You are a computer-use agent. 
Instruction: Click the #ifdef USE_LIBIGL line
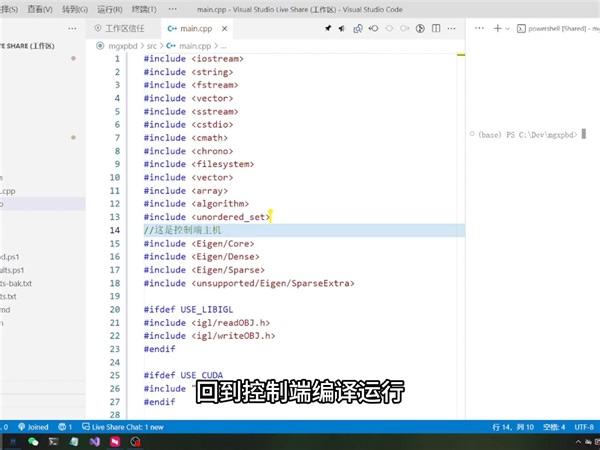pos(188,310)
